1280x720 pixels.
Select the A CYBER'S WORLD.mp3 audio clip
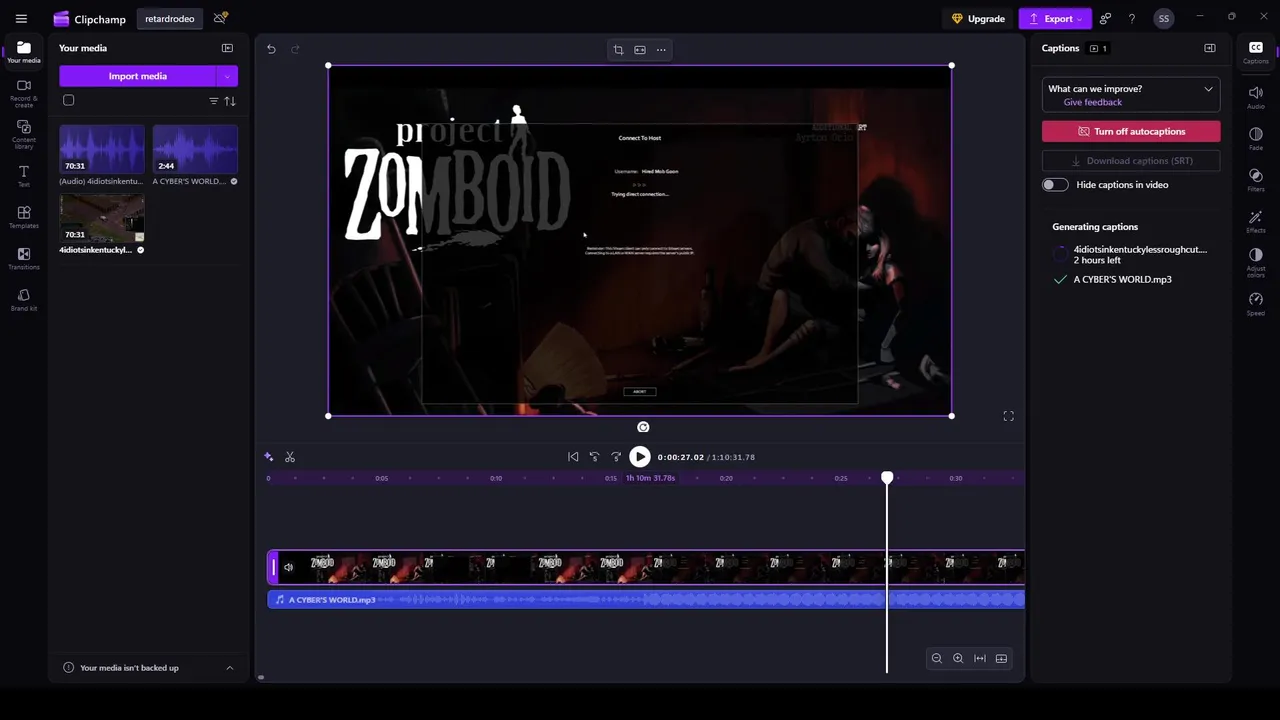pyautogui.click(x=646, y=599)
